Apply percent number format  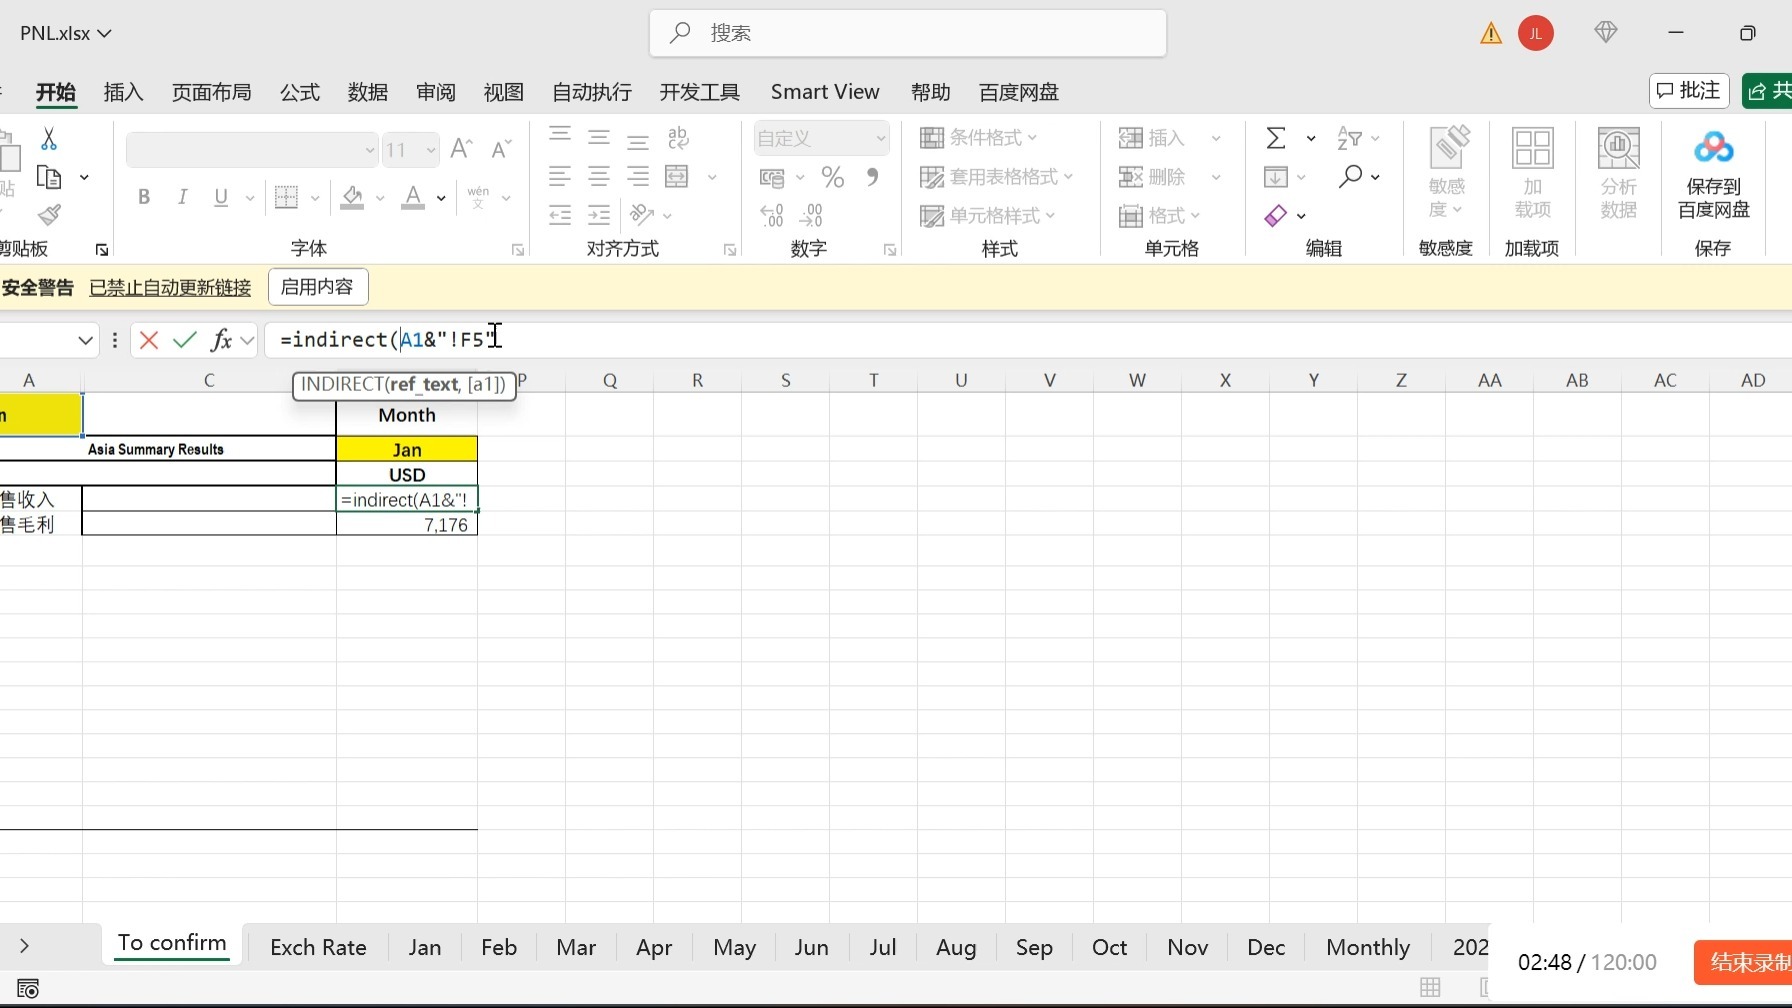[x=832, y=177]
